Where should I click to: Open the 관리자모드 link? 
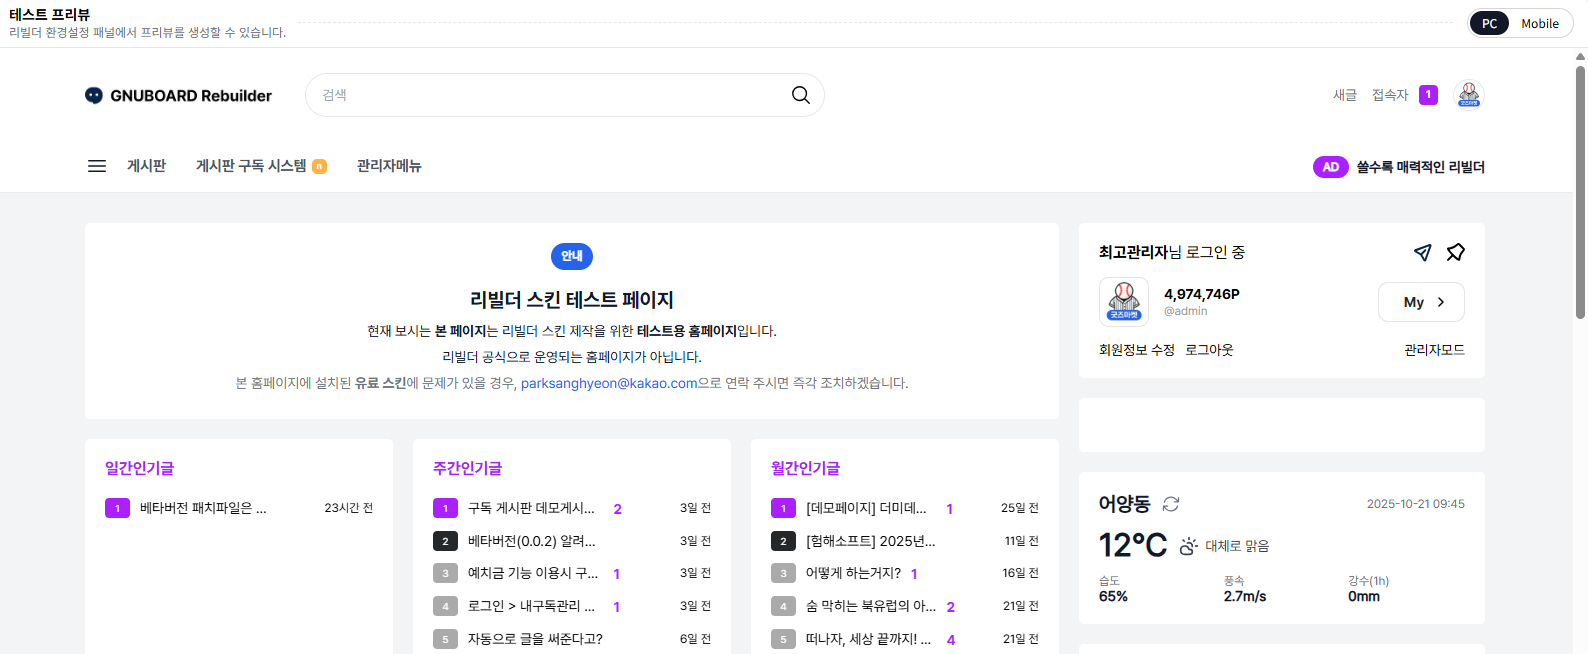(1434, 350)
